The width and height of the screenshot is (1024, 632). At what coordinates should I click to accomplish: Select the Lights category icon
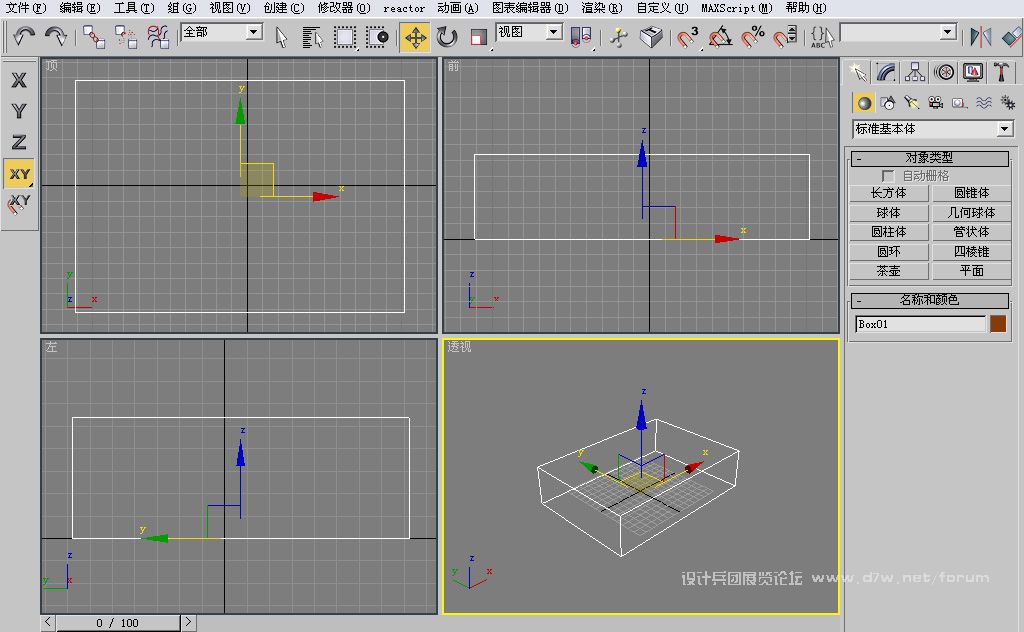click(x=912, y=103)
